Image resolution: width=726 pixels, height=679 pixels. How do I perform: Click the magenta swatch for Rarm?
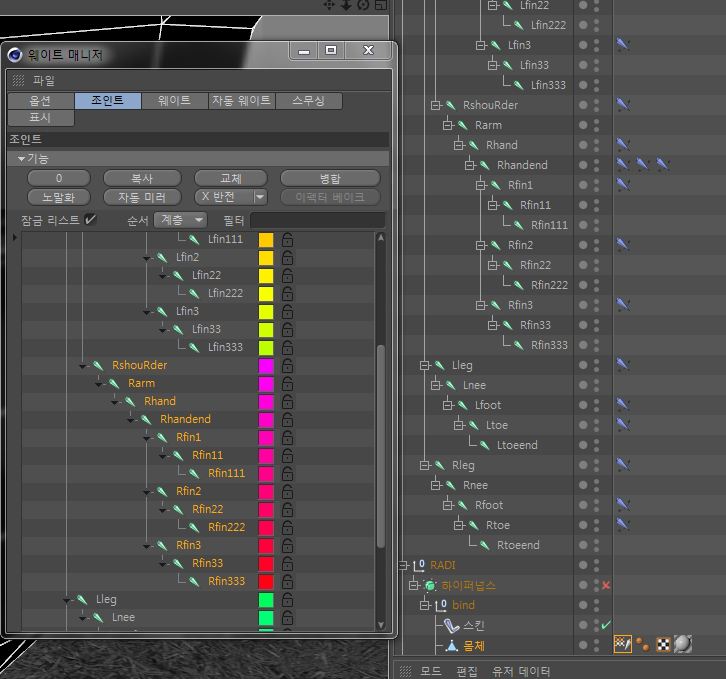[266, 384]
